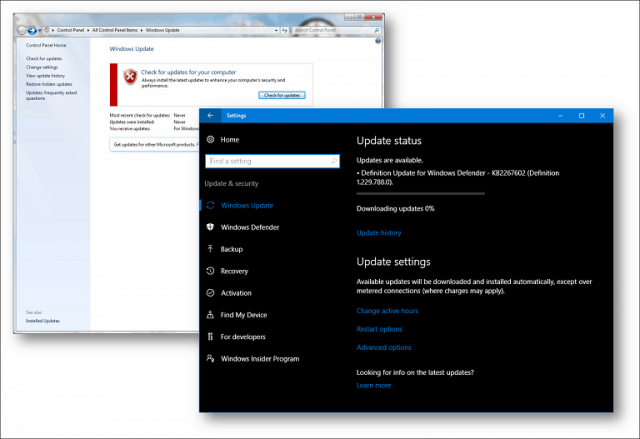Viewport: 640px width, 439px height.
Task: Click Check for updates sidebar link in Control Panel
Action: [x=44, y=59]
